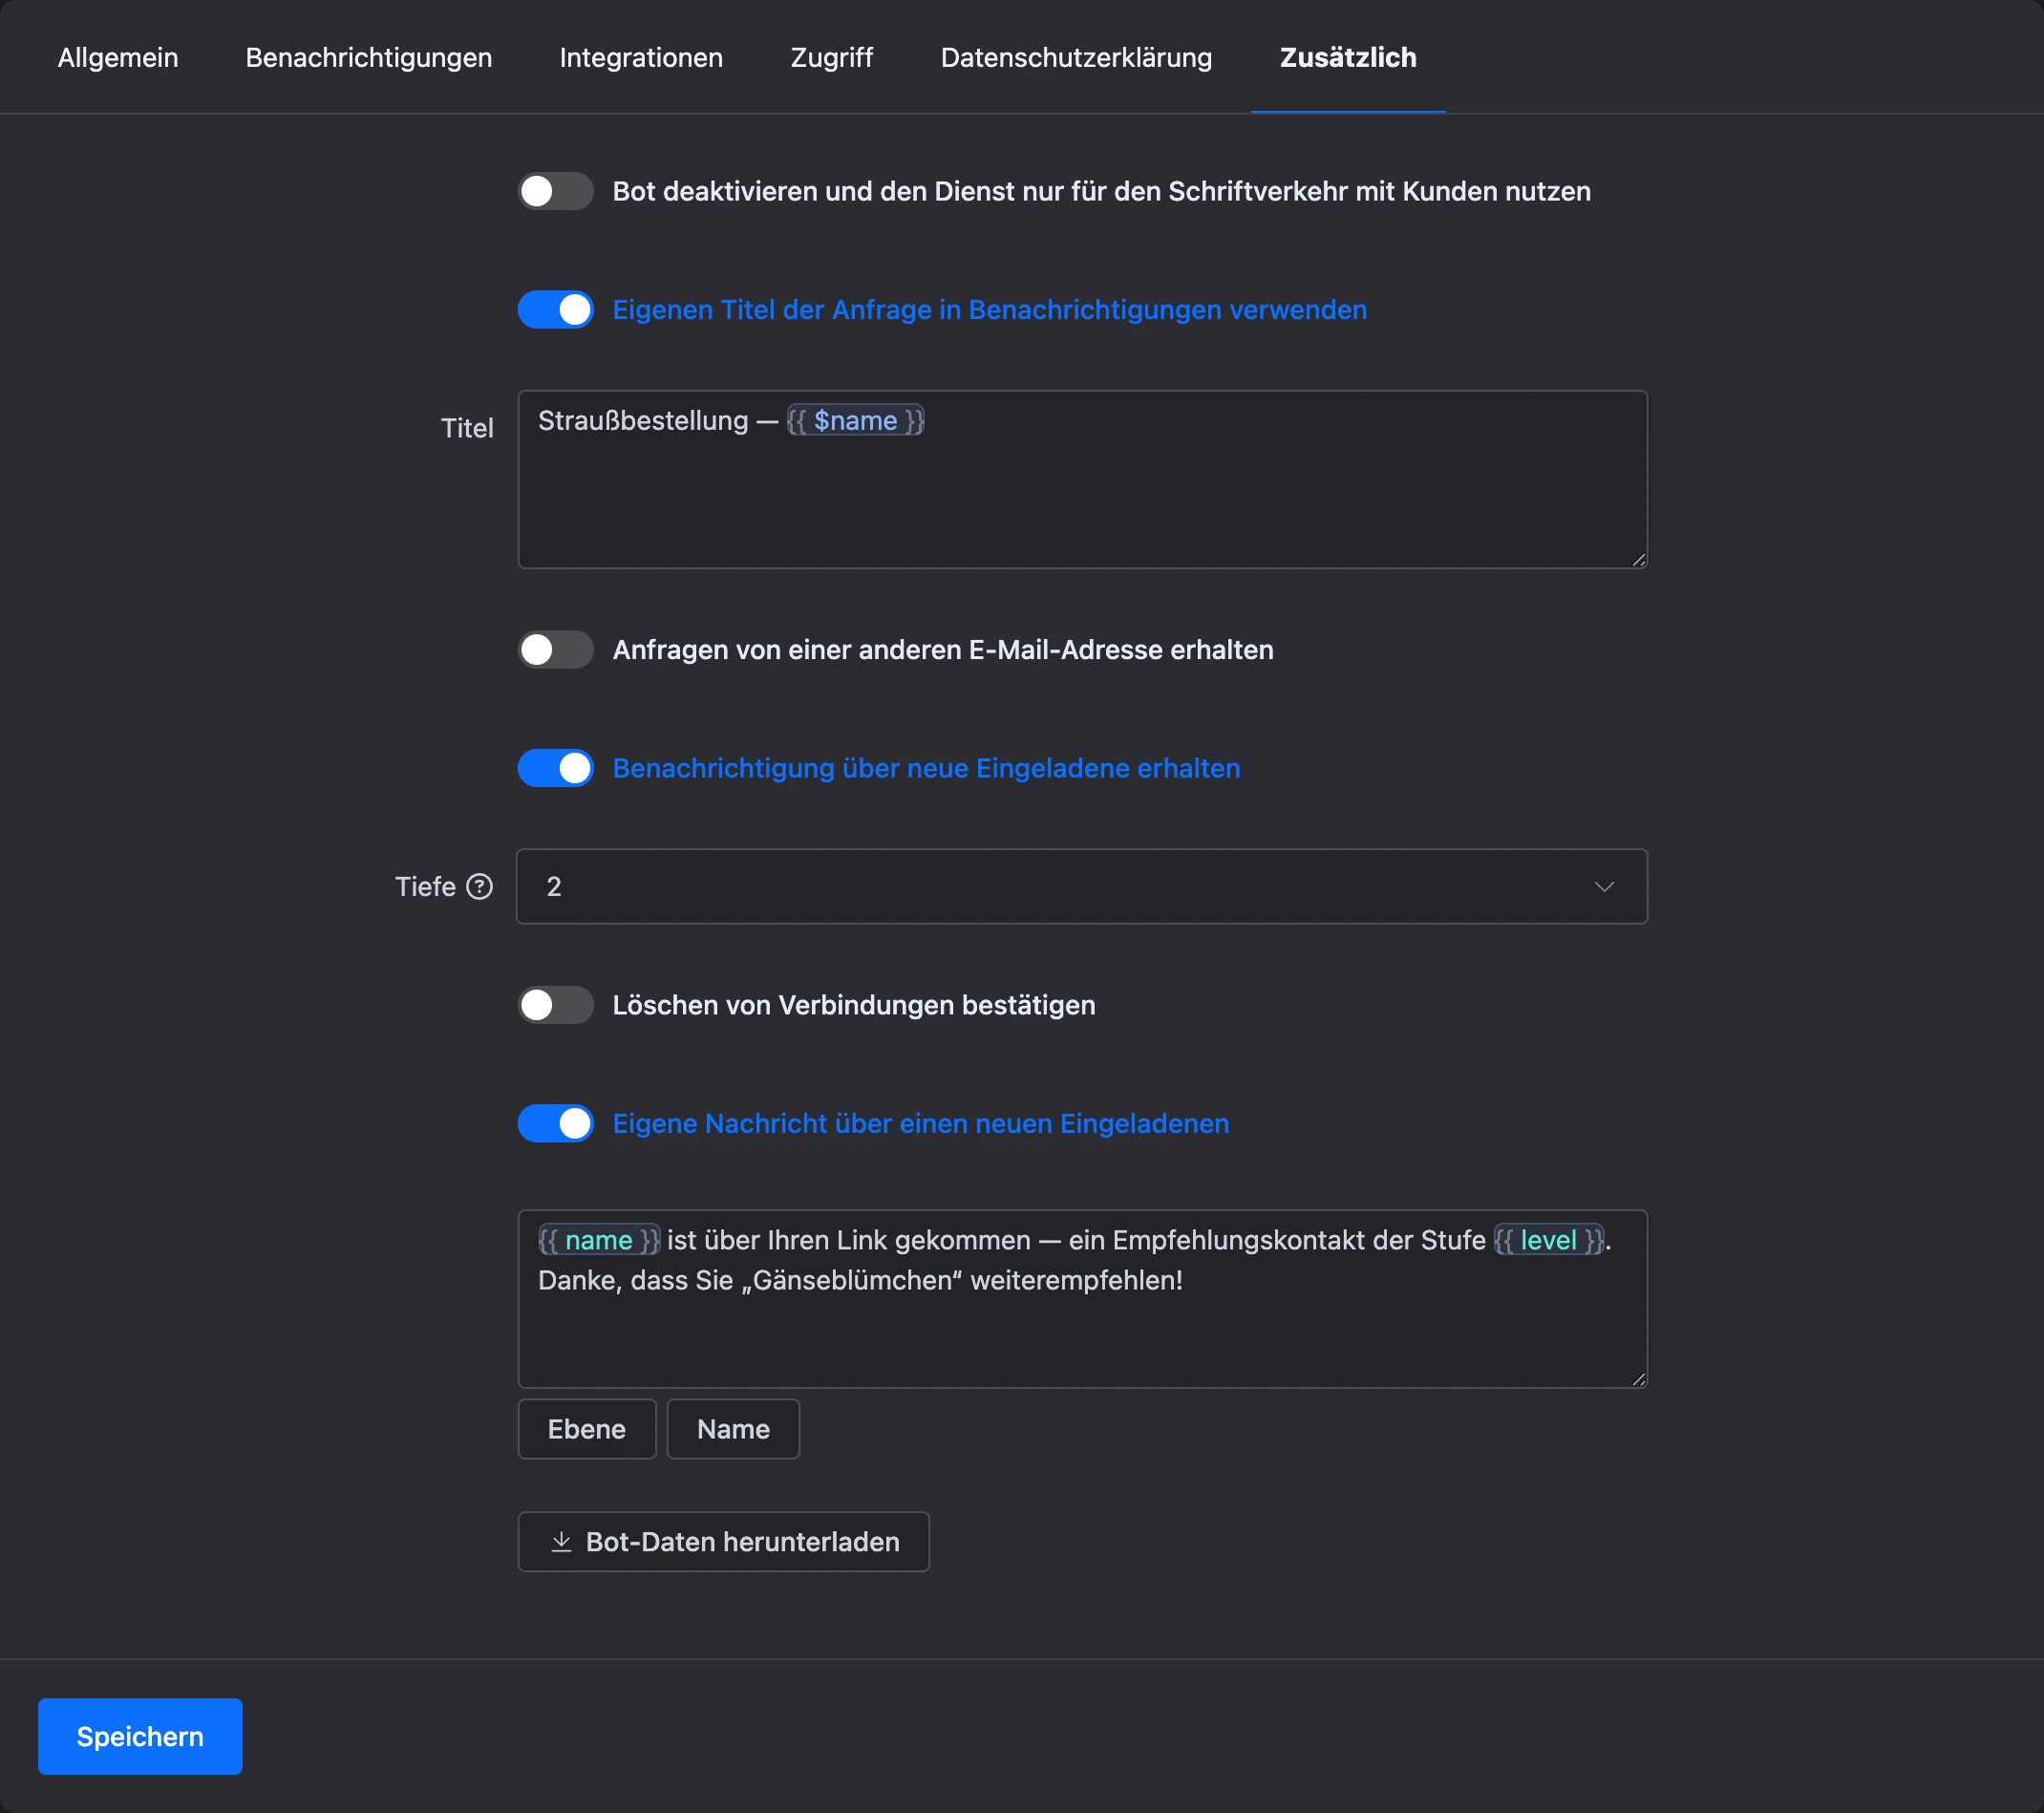
Task: Insert the Ebene variable button
Action: (x=587, y=1429)
